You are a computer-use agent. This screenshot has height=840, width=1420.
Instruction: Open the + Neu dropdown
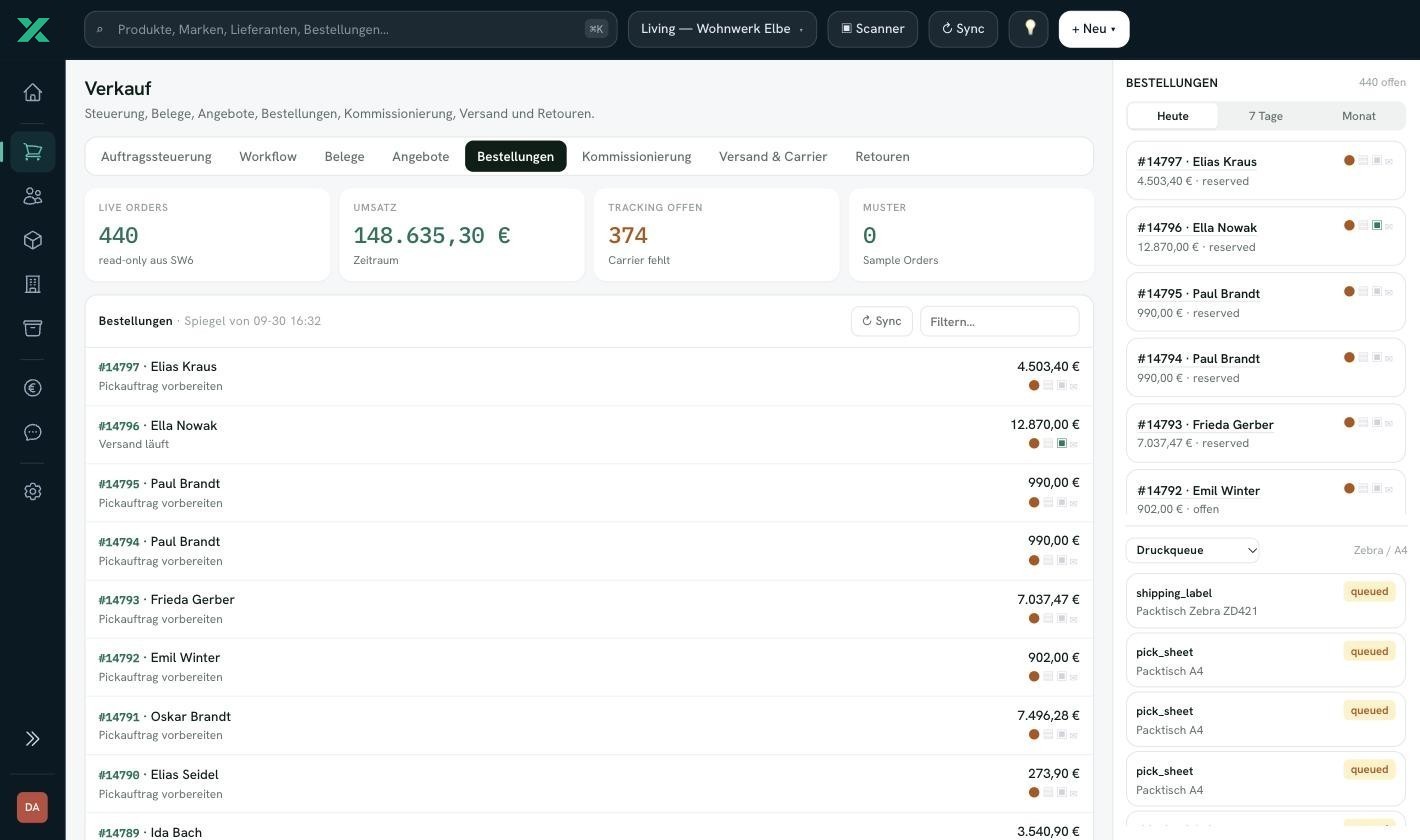click(1094, 29)
